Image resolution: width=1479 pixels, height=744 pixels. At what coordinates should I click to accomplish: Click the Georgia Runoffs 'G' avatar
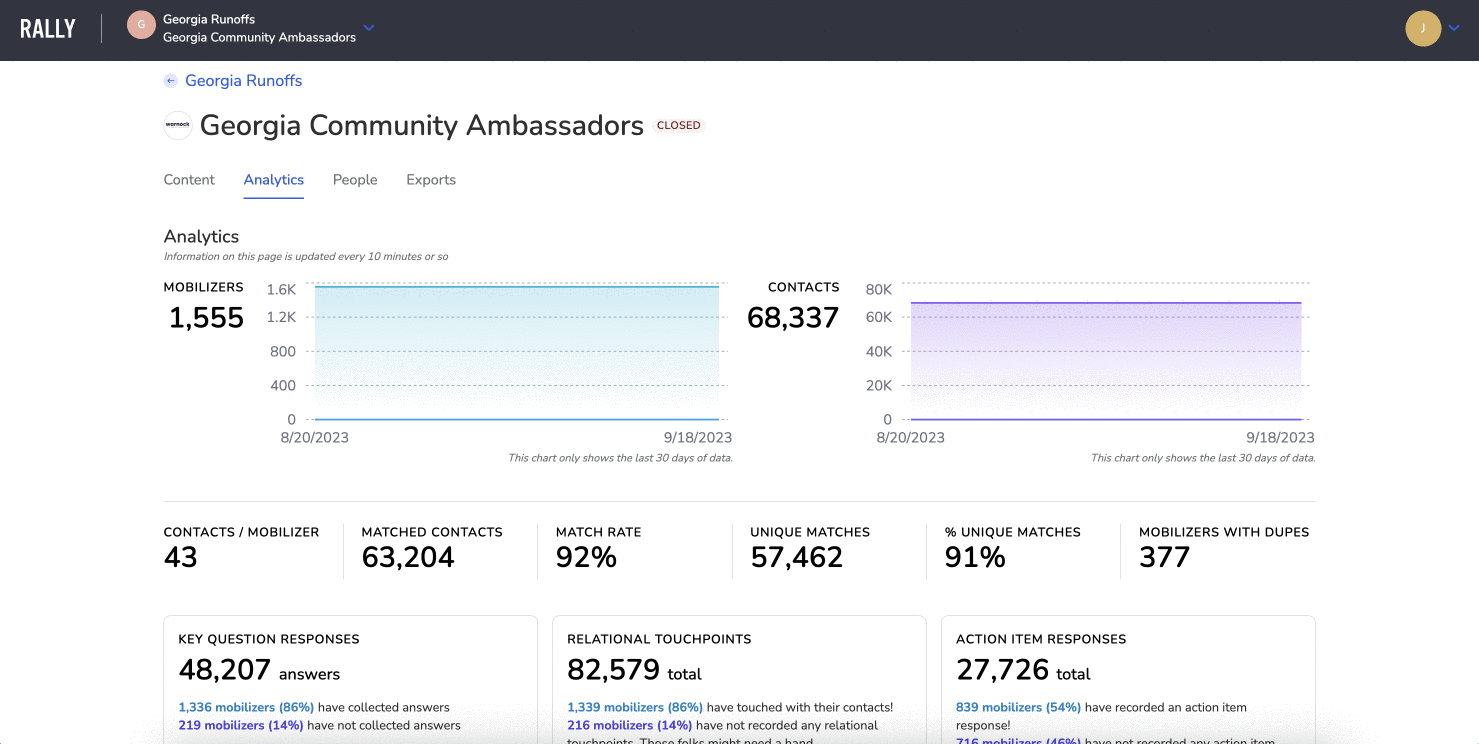pyautogui.click(x=141, y=25)
